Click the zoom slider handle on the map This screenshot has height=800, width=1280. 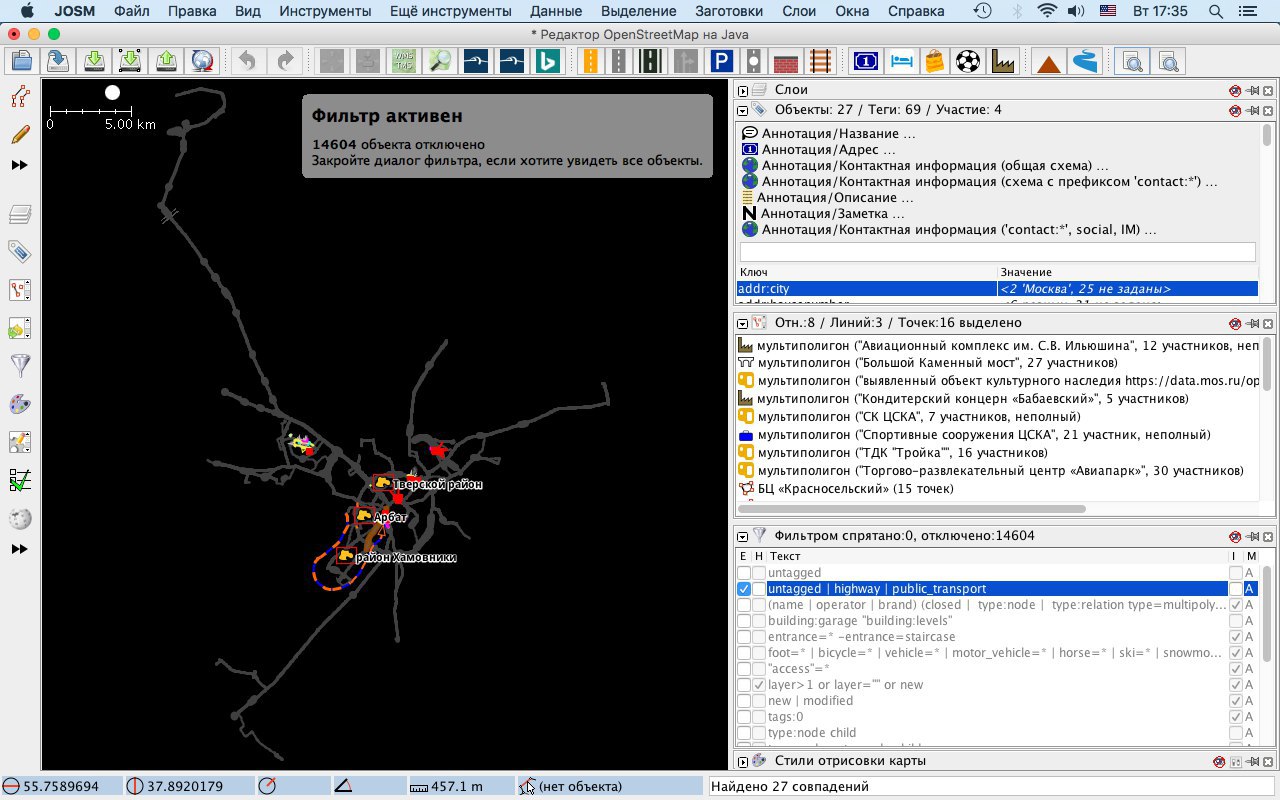(113, 92)
